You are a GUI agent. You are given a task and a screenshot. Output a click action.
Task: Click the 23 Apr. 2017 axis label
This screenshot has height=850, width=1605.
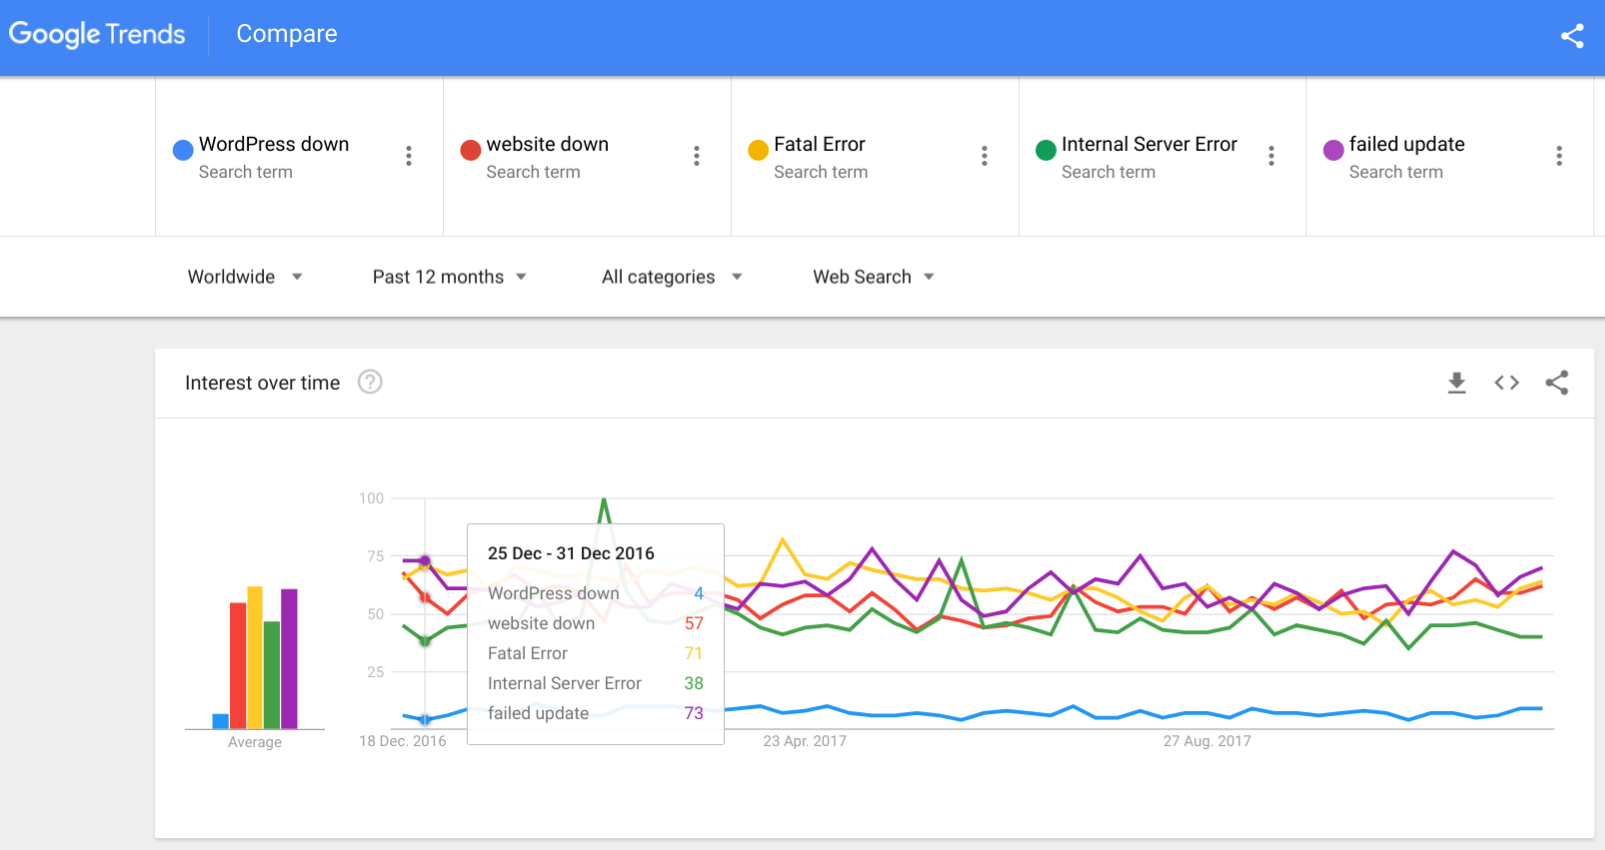[805, 741]
